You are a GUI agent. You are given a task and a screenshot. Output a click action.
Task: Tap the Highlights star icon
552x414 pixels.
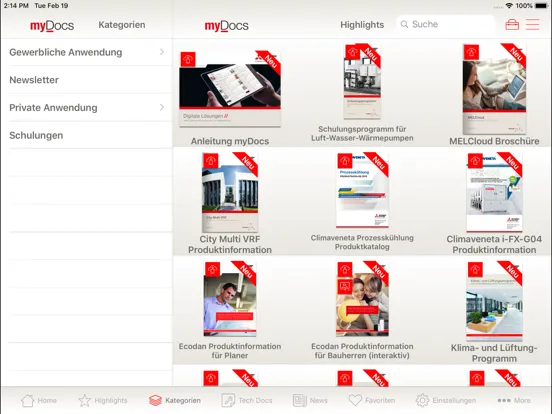[x=84, y=400]
